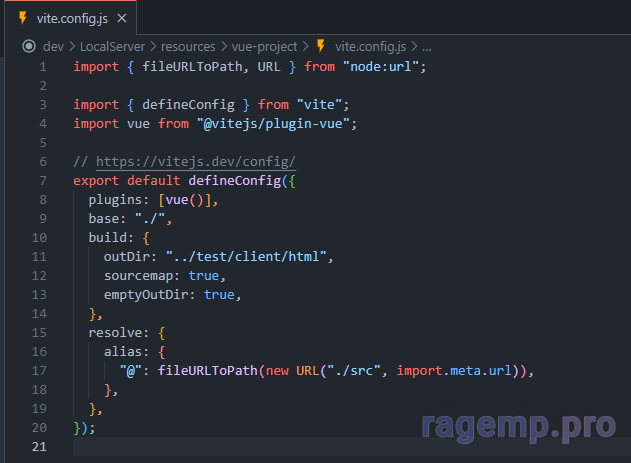631x463 pixels.
Task: Click the "./src" string on line 17
Action: tap(354, 371)
